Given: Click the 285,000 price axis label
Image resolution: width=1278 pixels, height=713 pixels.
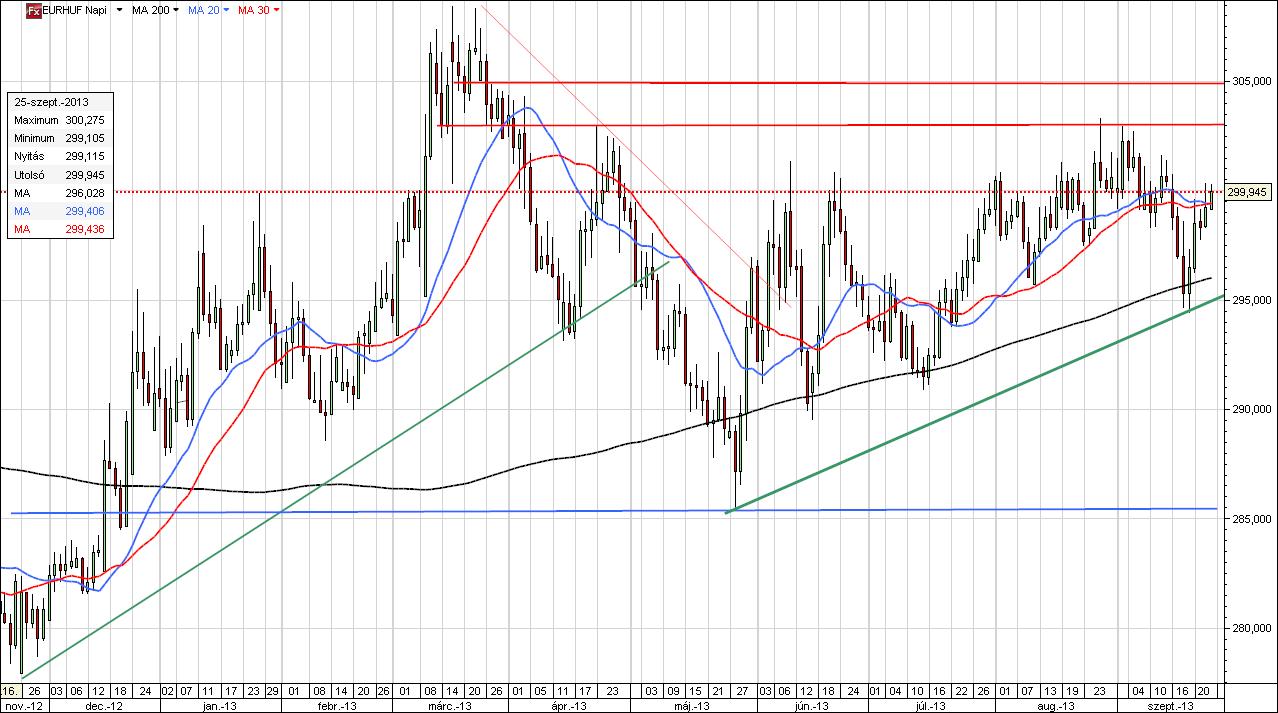Looking at the screenshot, I should 1250,518.
